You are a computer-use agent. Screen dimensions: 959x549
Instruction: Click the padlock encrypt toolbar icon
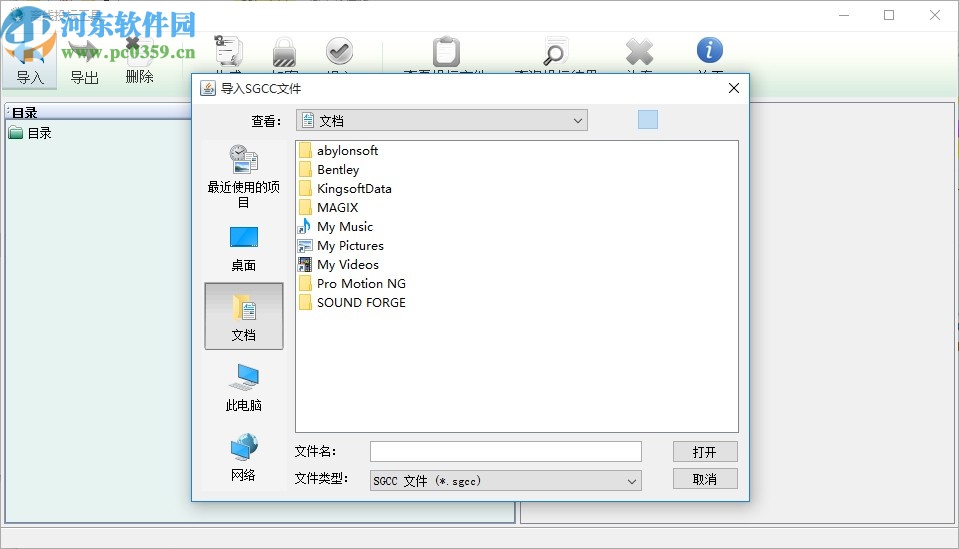click(284, 52)
